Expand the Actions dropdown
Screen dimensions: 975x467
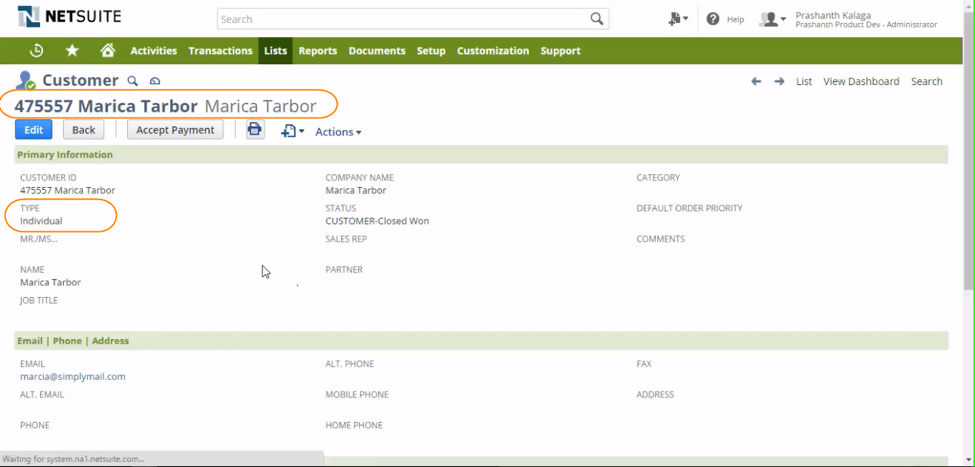(x=338, y=132)
